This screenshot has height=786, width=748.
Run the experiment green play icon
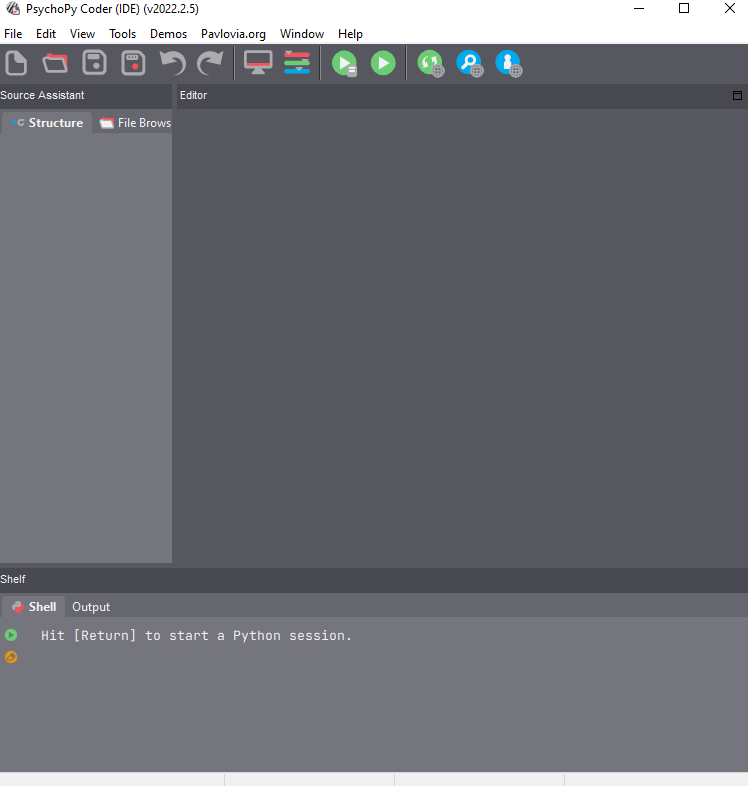[x=383, y=63]
